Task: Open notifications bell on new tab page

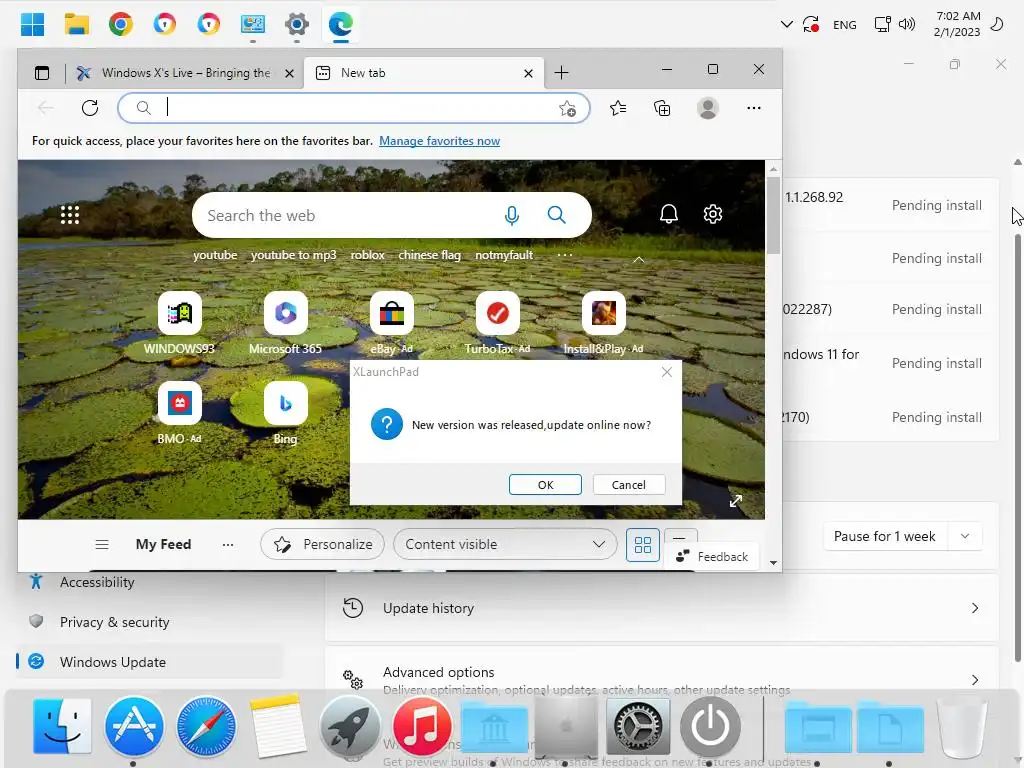Action: 669,214
